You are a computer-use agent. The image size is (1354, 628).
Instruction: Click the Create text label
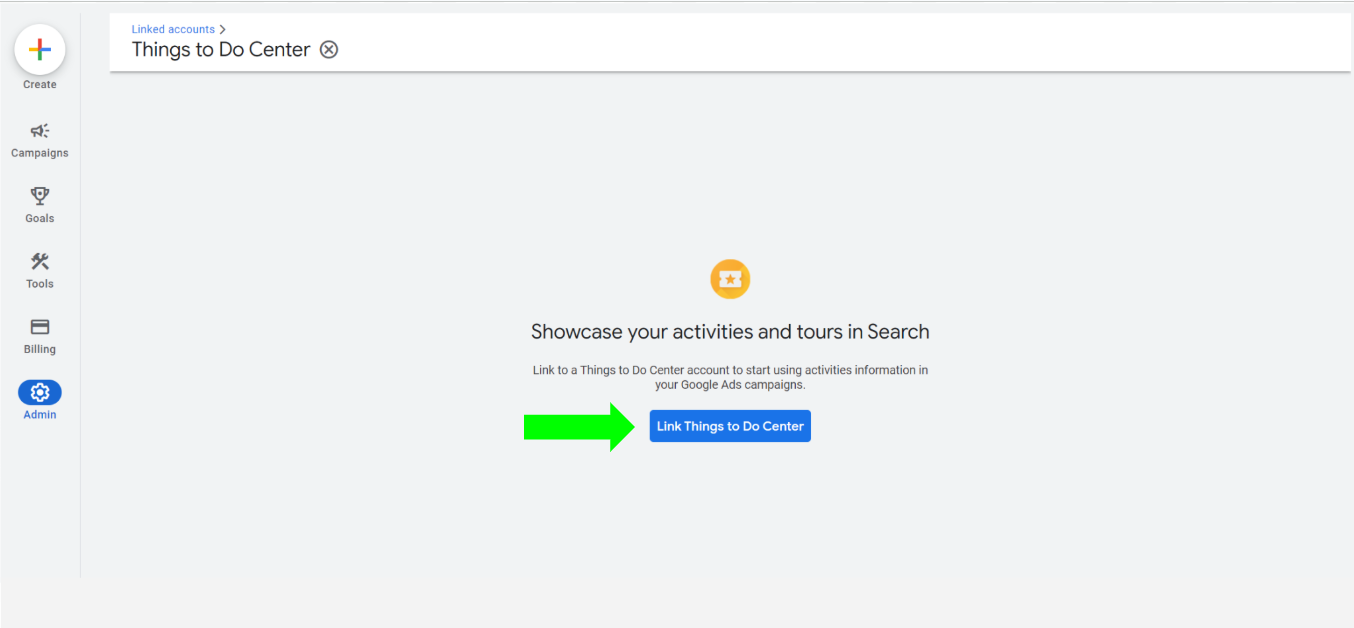pos(40,85)
